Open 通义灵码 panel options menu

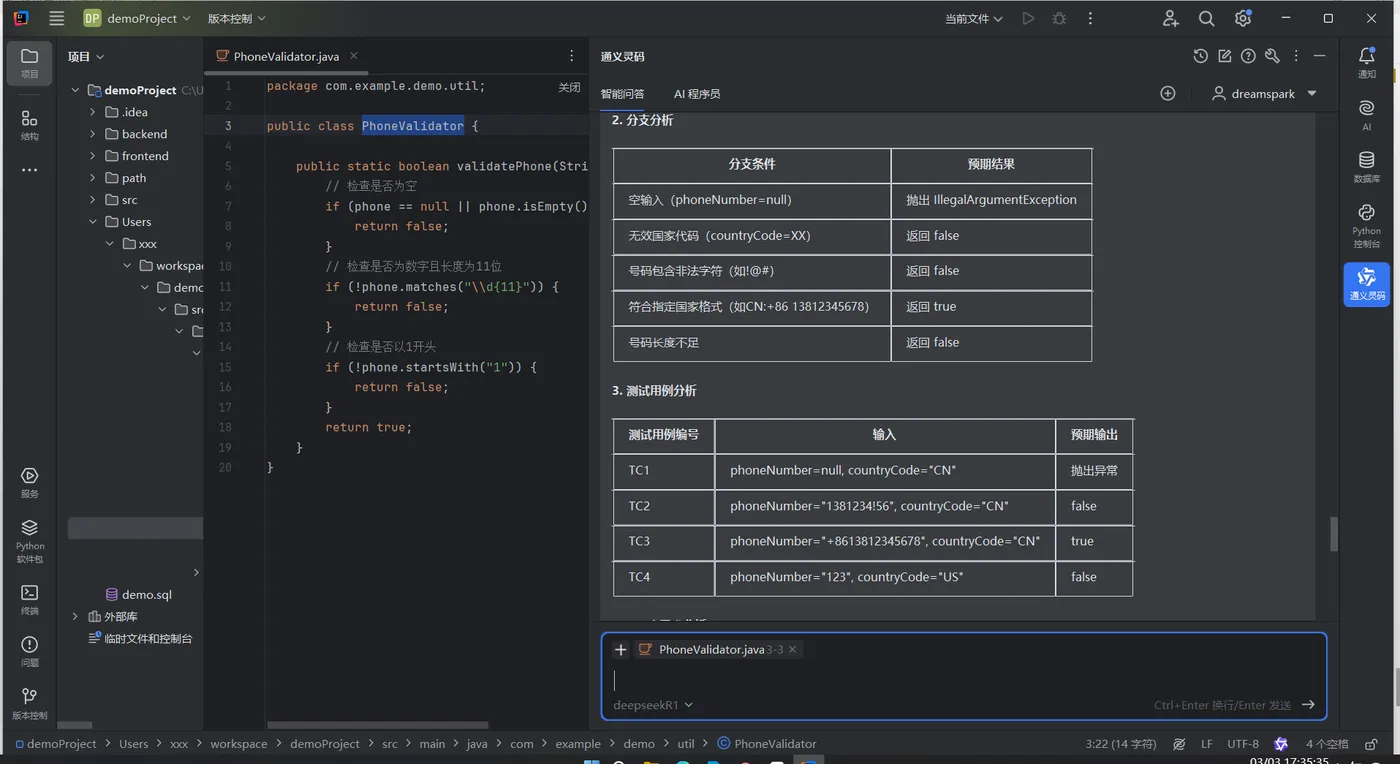coord(1296,56)
